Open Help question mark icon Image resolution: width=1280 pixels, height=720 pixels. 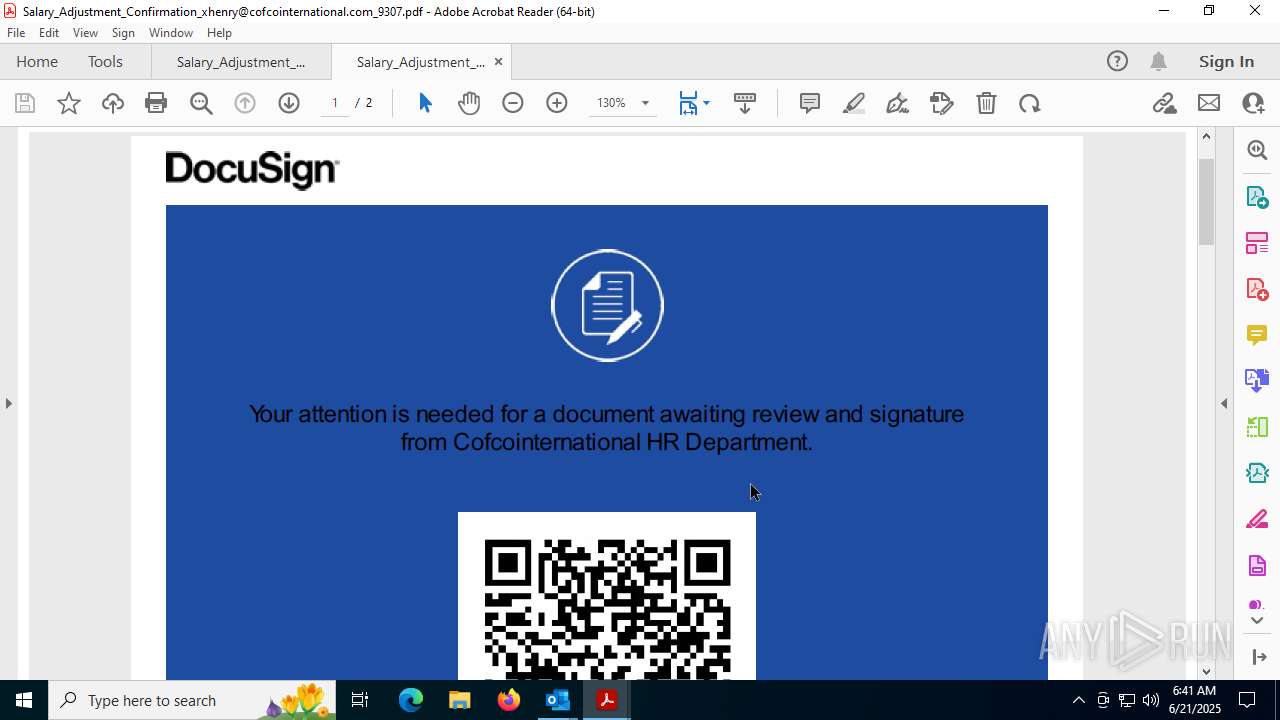pos(1117,61)
